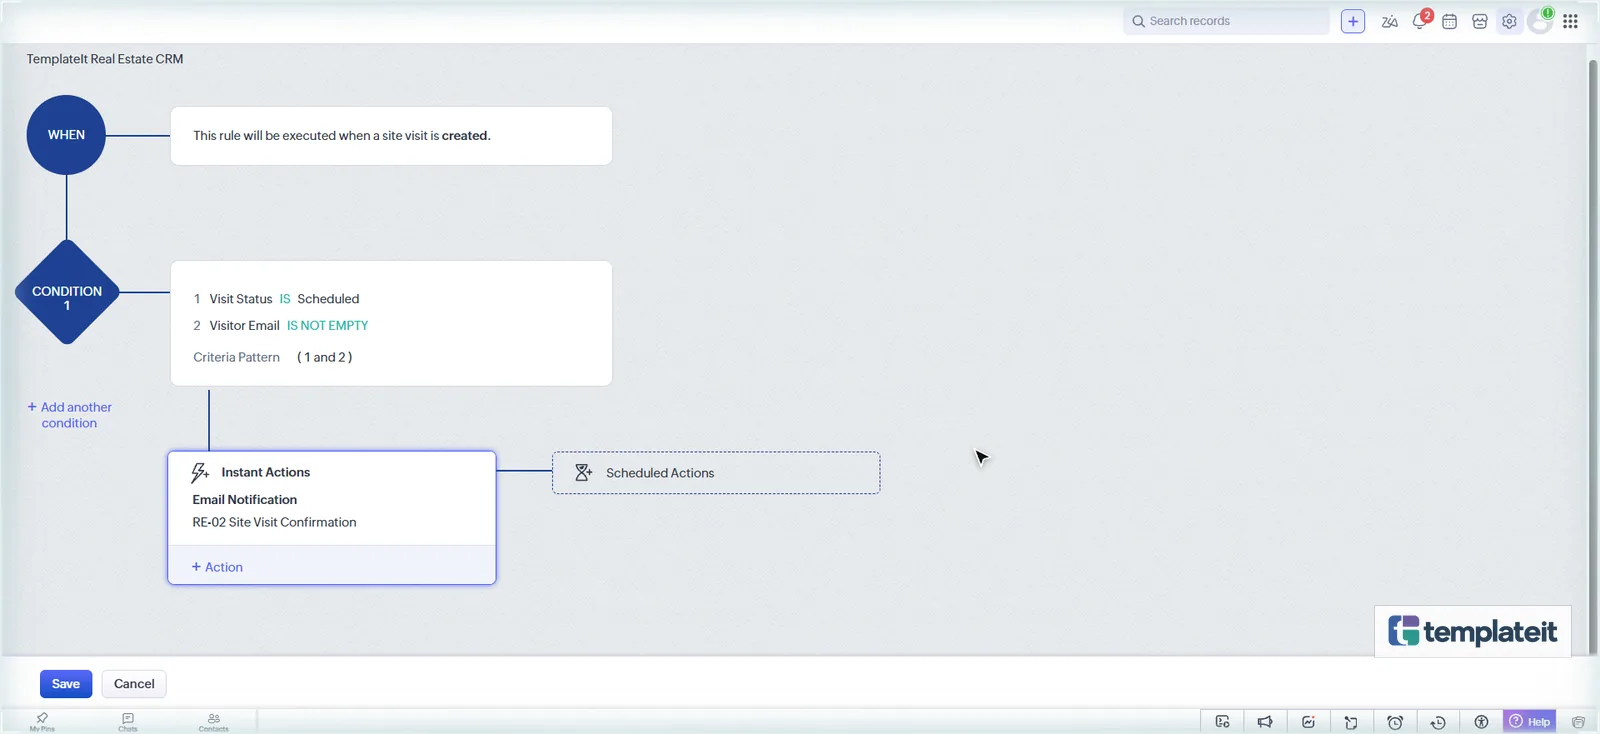Image resolution: width=1600 pixels, height=734 pixels.
Task: Open the setup gear icon
Action: click(1509, 21)
